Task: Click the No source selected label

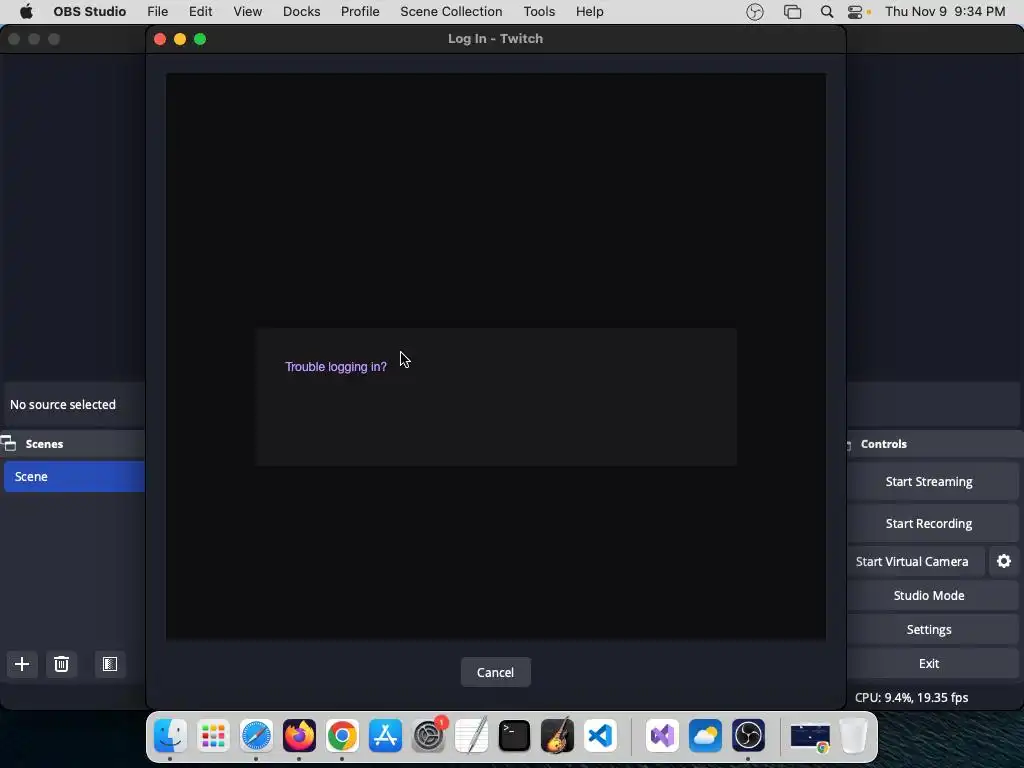Action: point(63,405)
